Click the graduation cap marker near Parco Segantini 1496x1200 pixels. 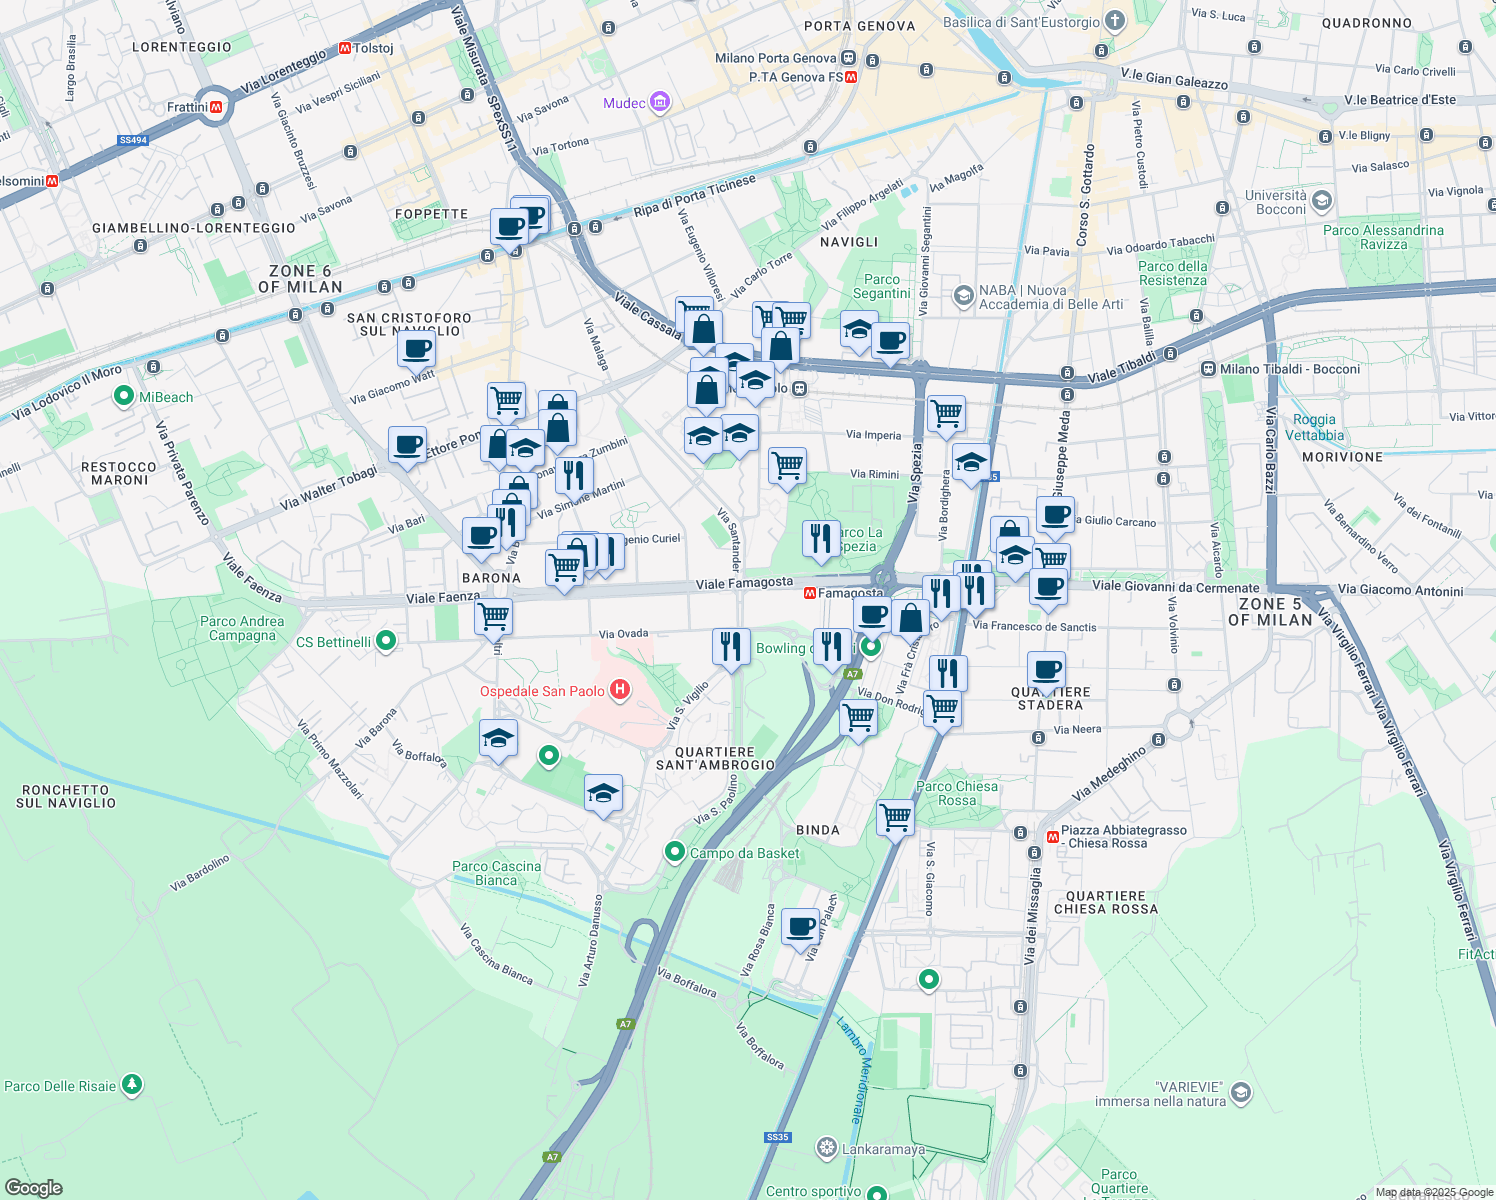[x=858, y=330]
